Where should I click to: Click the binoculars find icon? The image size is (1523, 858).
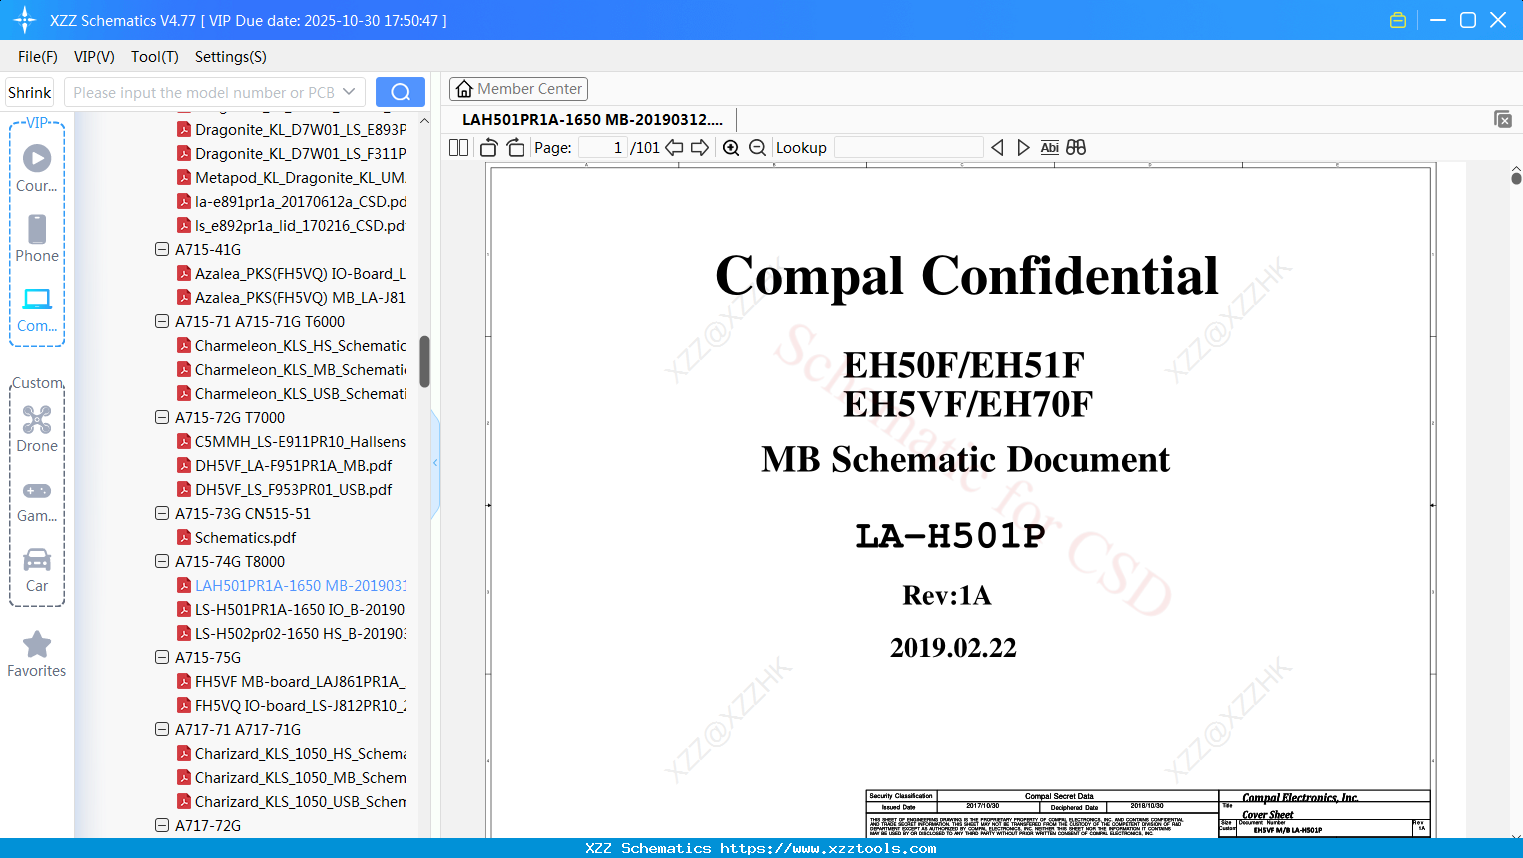pos(1076,148)
